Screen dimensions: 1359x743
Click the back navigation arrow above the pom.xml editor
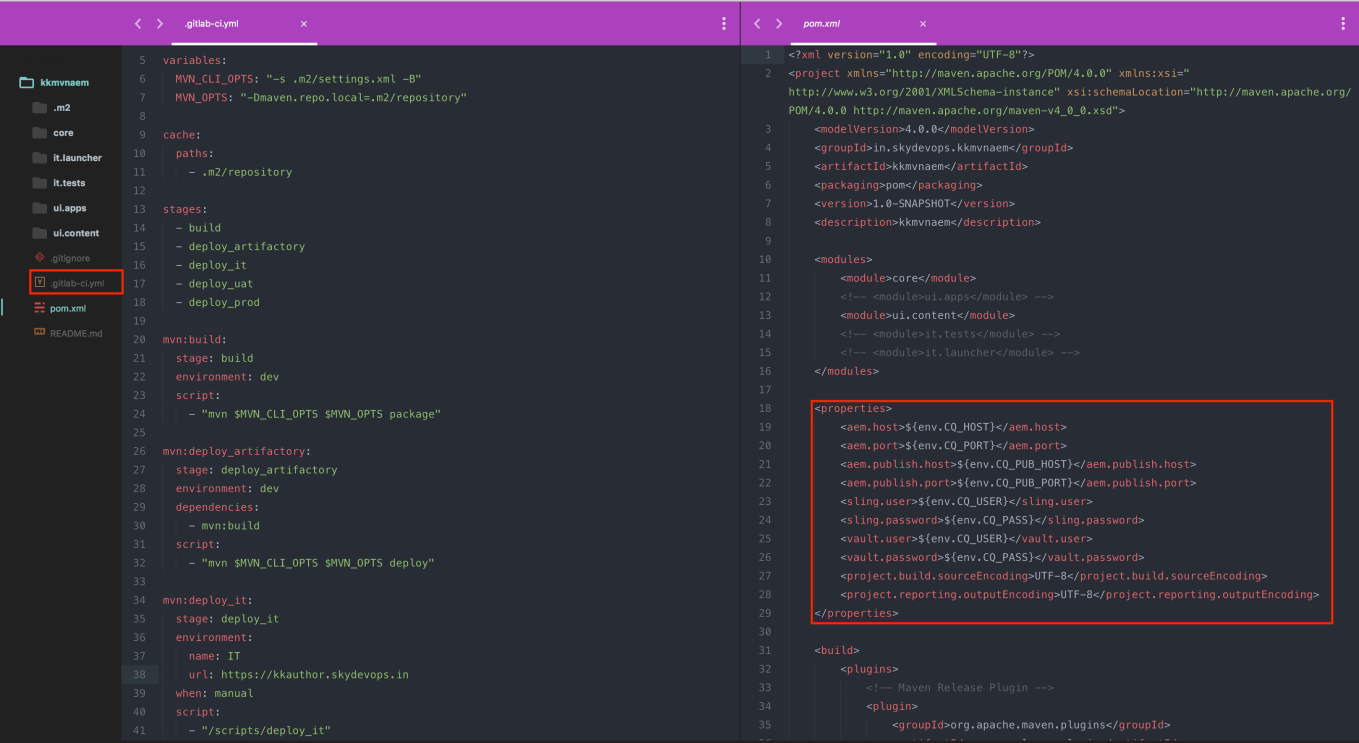click(x=757, y=23)
